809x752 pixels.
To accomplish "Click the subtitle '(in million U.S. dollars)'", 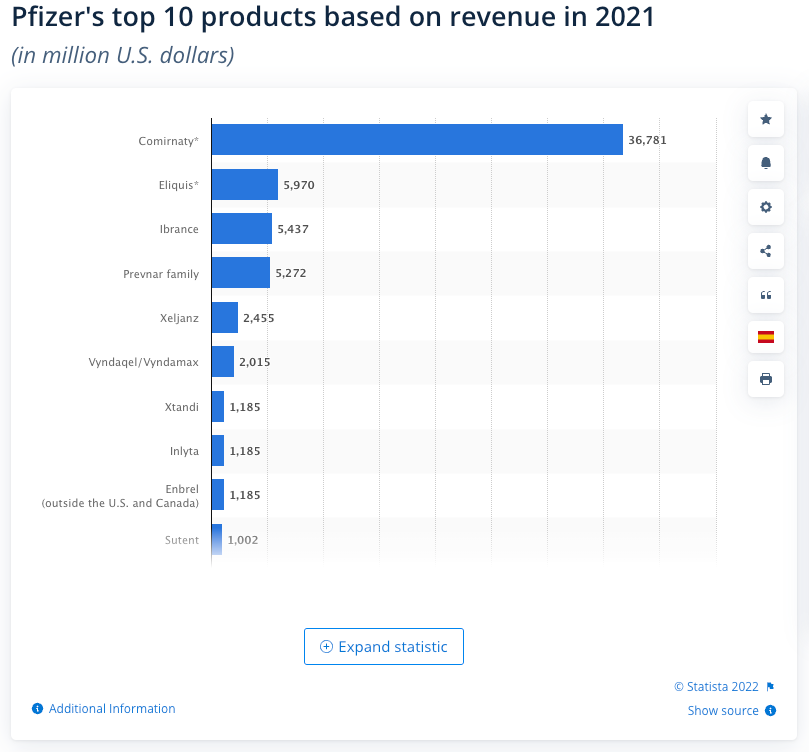I will point(123,55).
